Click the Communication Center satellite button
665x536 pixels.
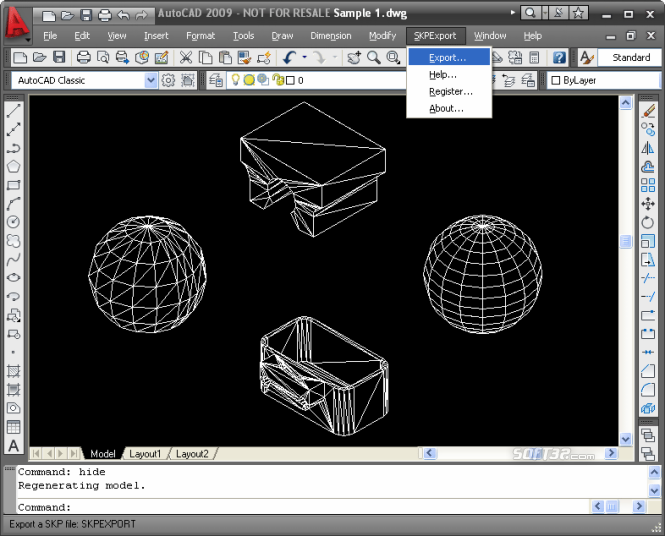tap(559, 13)
